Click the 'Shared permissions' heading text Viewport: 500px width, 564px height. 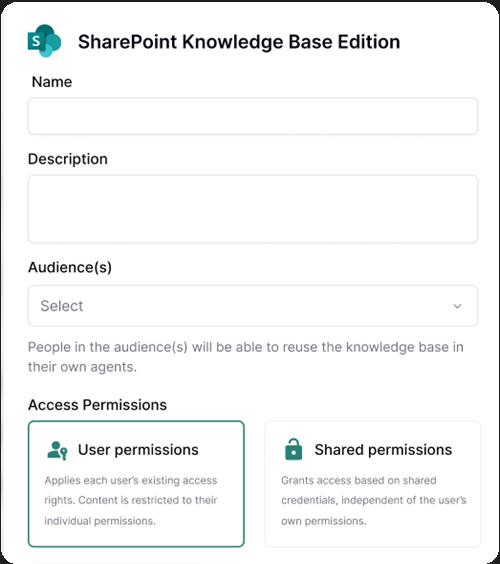pos(383,450)
